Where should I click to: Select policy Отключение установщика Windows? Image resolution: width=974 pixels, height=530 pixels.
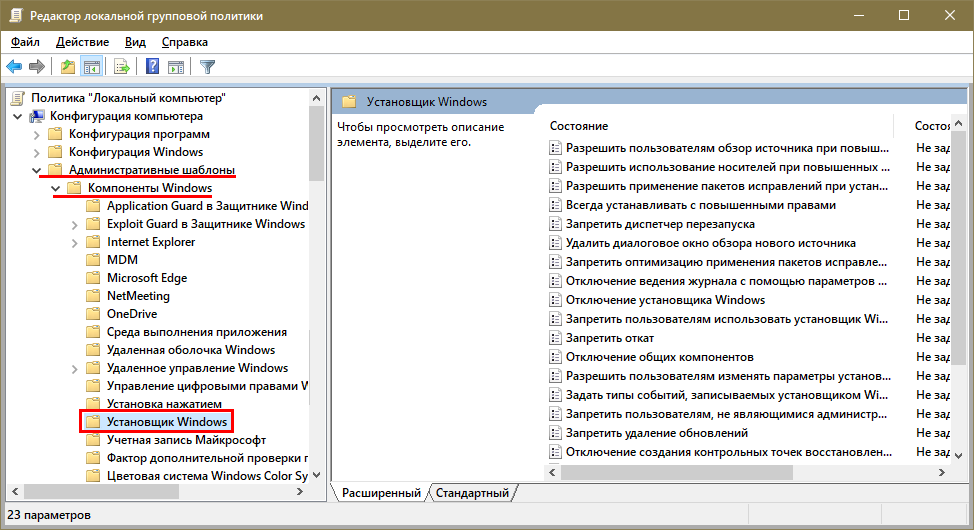[665, 300]
